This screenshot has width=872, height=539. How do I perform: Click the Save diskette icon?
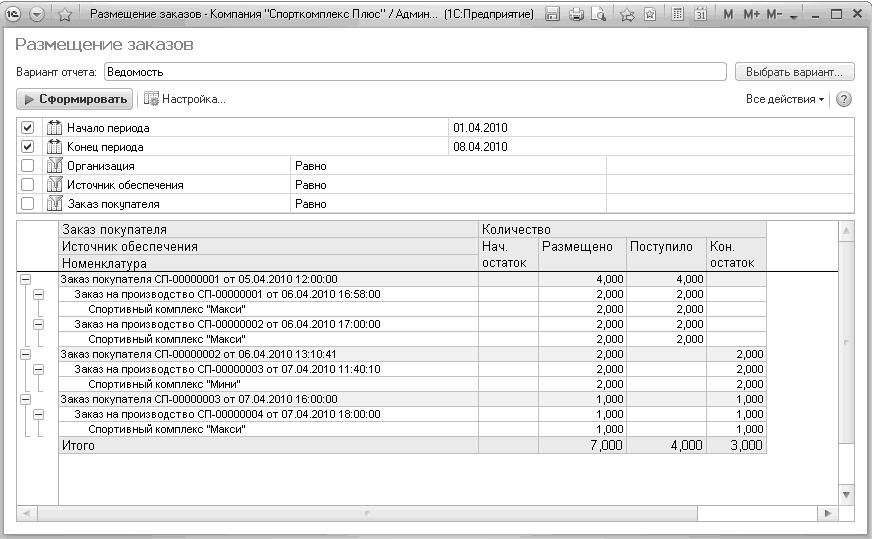pyautogui.click(x=552, y=14)
